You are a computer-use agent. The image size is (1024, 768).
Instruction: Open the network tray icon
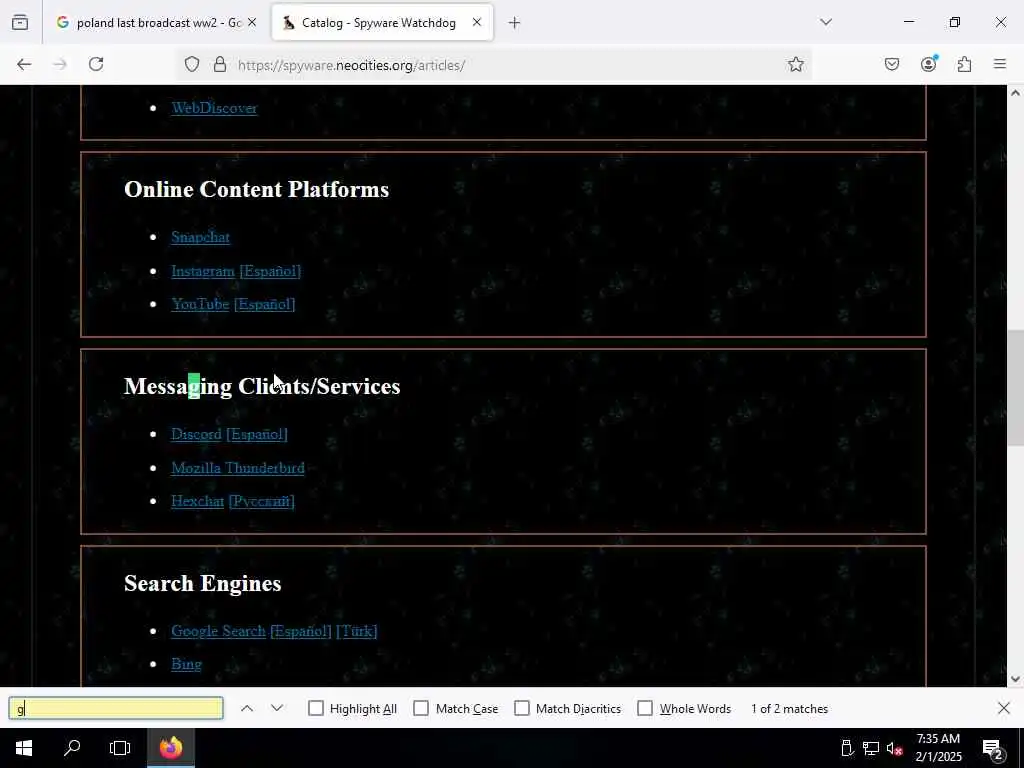coord(871,748)
